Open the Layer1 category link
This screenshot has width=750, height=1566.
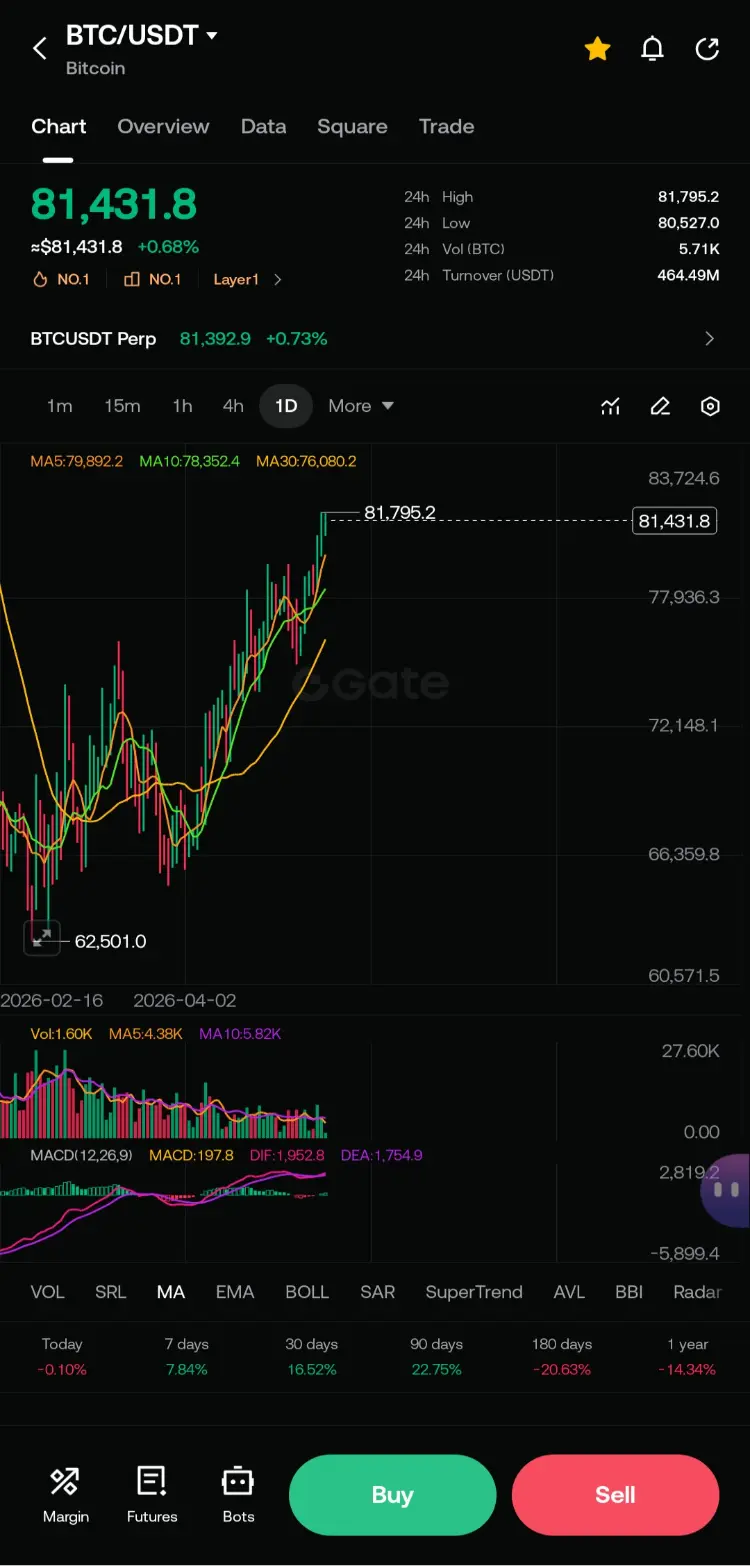point(236,280)
